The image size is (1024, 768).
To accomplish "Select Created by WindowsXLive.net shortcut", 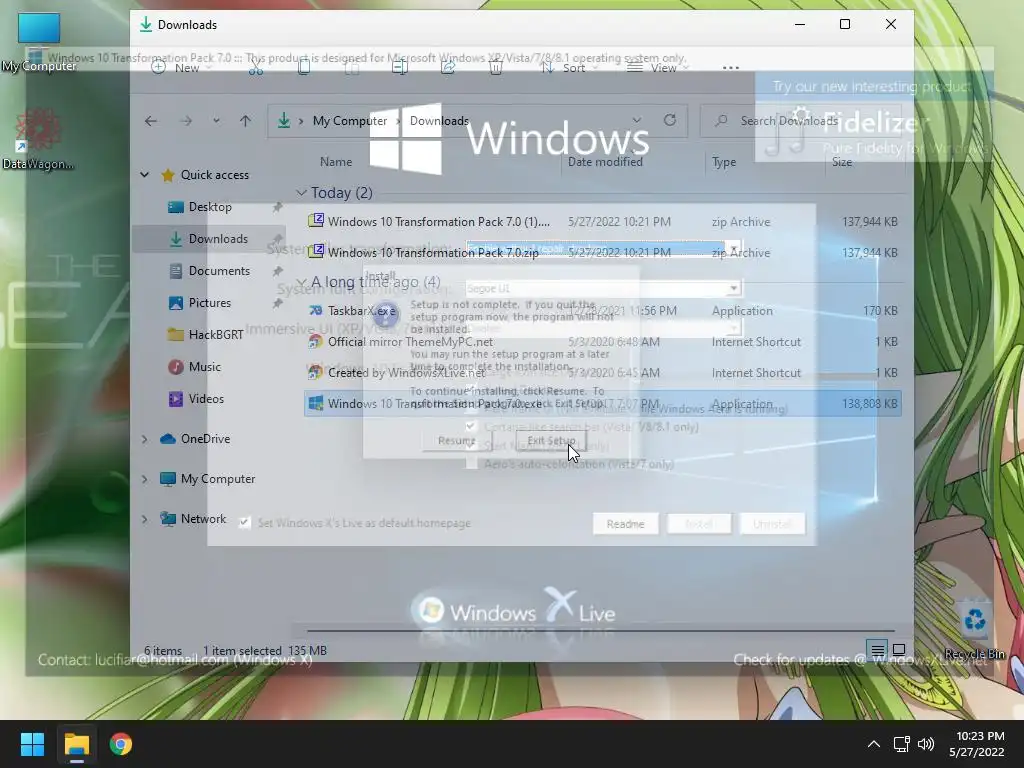I will [602, 372].
